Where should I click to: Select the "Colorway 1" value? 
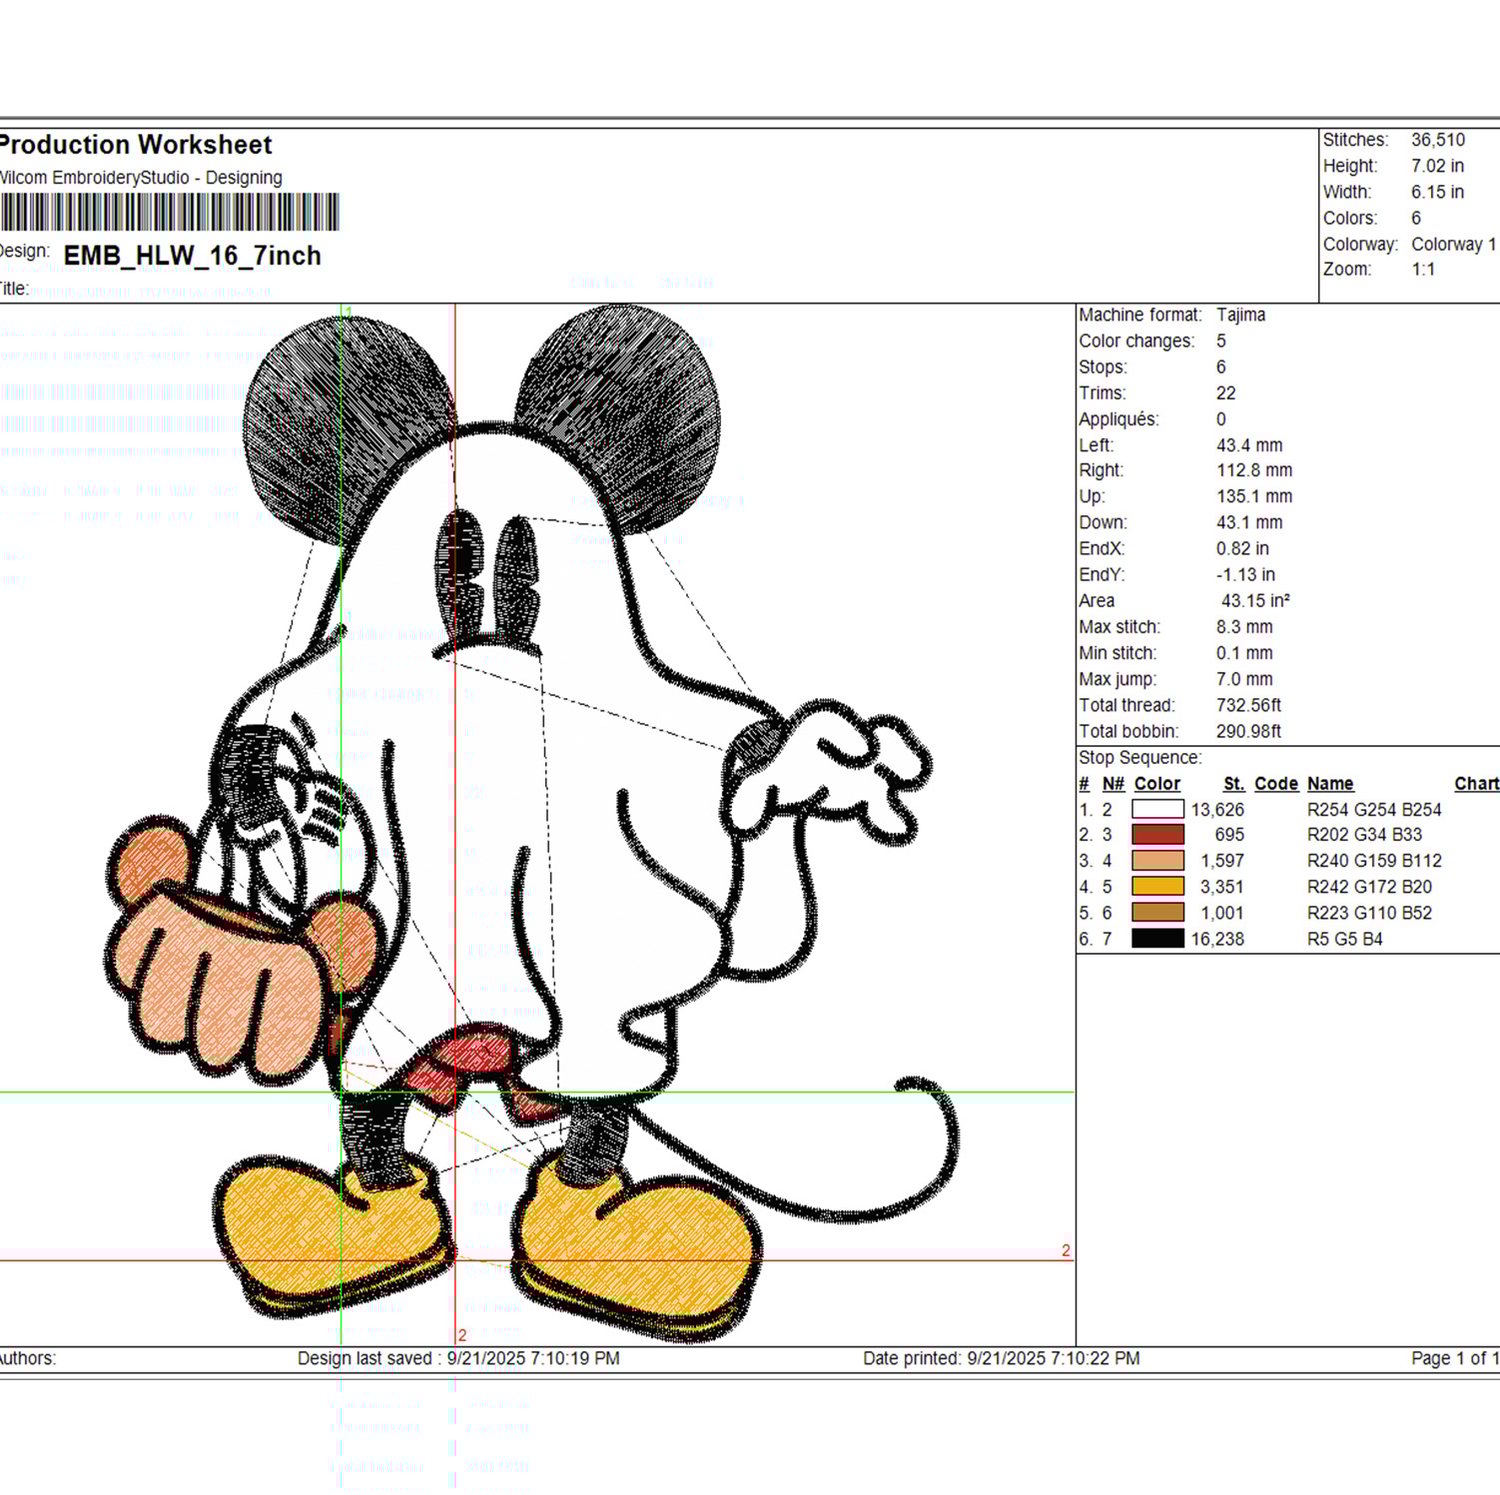click(1454, 244)
